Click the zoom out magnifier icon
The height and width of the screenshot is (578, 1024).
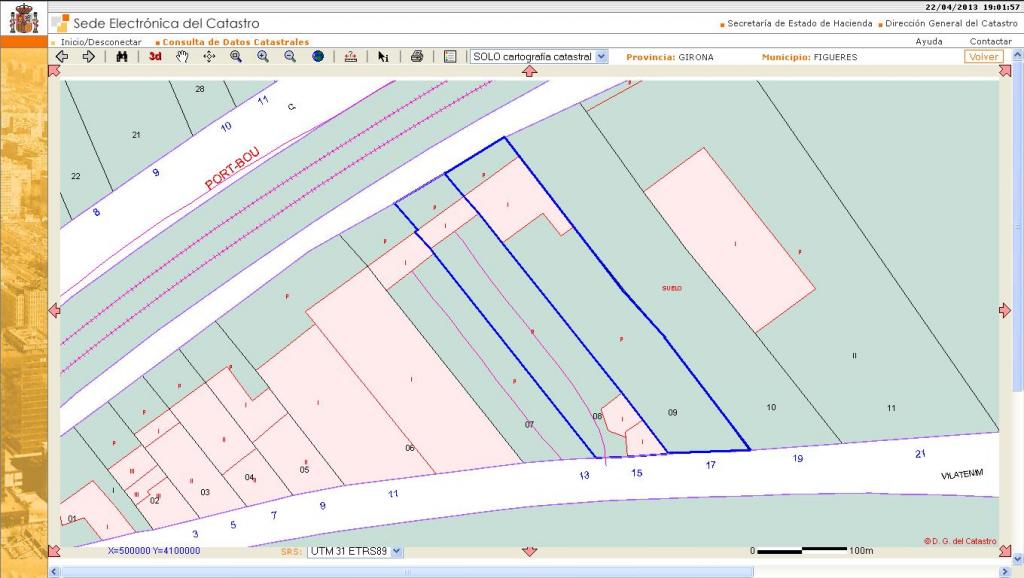(x=290, y=57)
